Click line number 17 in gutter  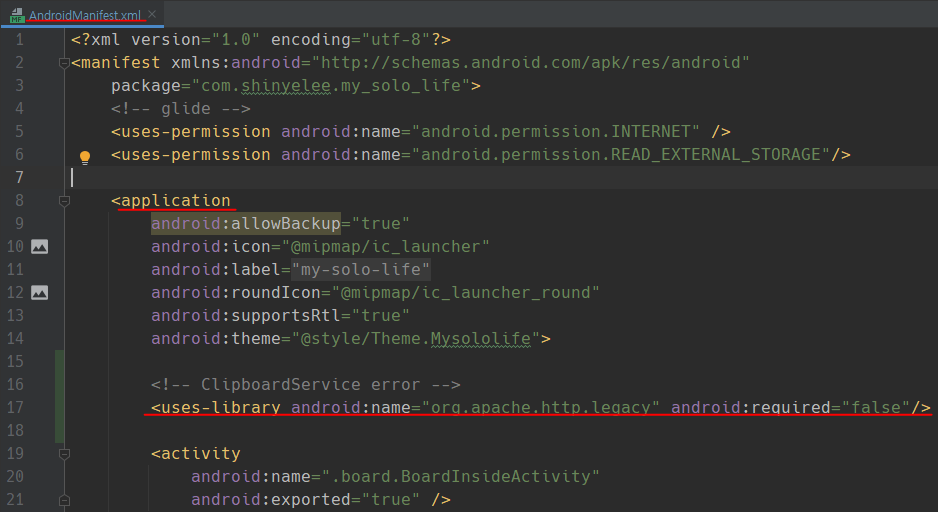coord(16,407)
